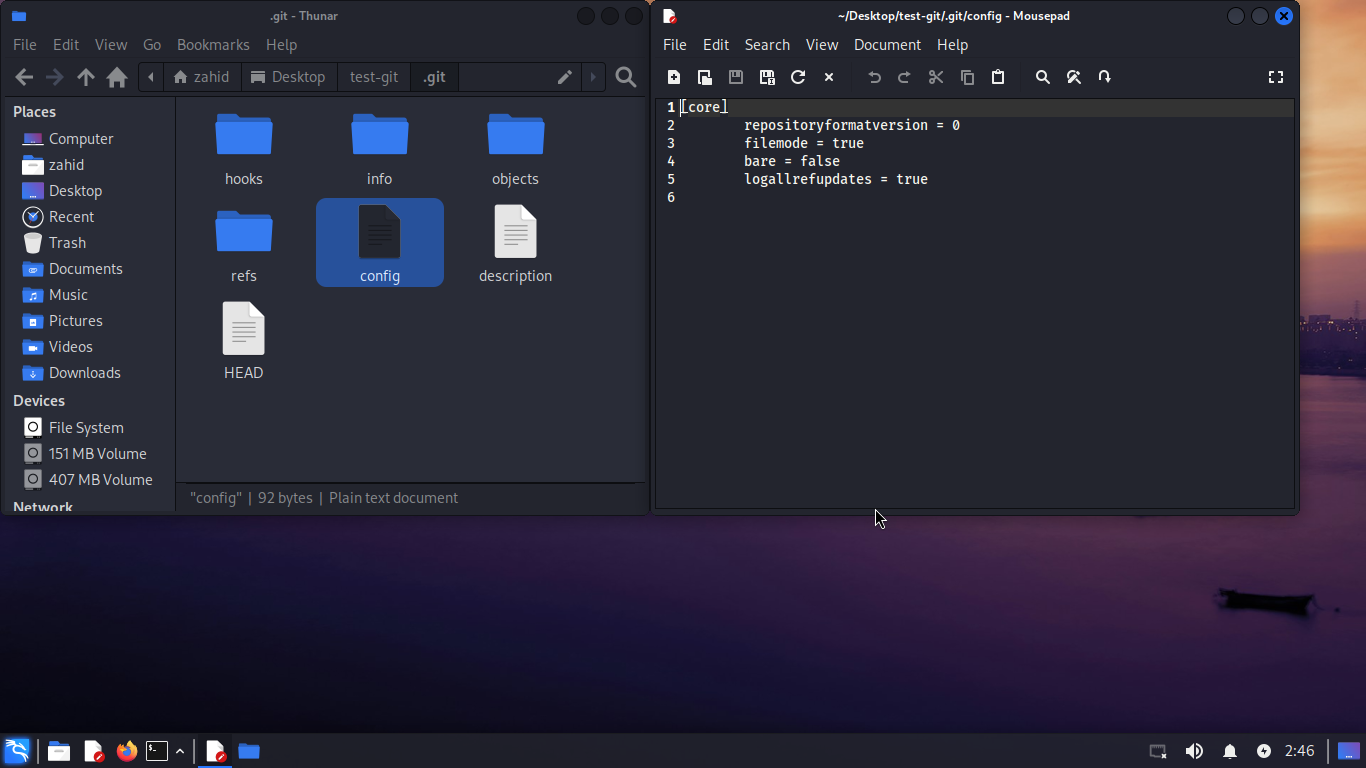Open Find and Replace in Mousepad
The height and width of the screenshot is (768, 1366).
(x=1074, y=77)
